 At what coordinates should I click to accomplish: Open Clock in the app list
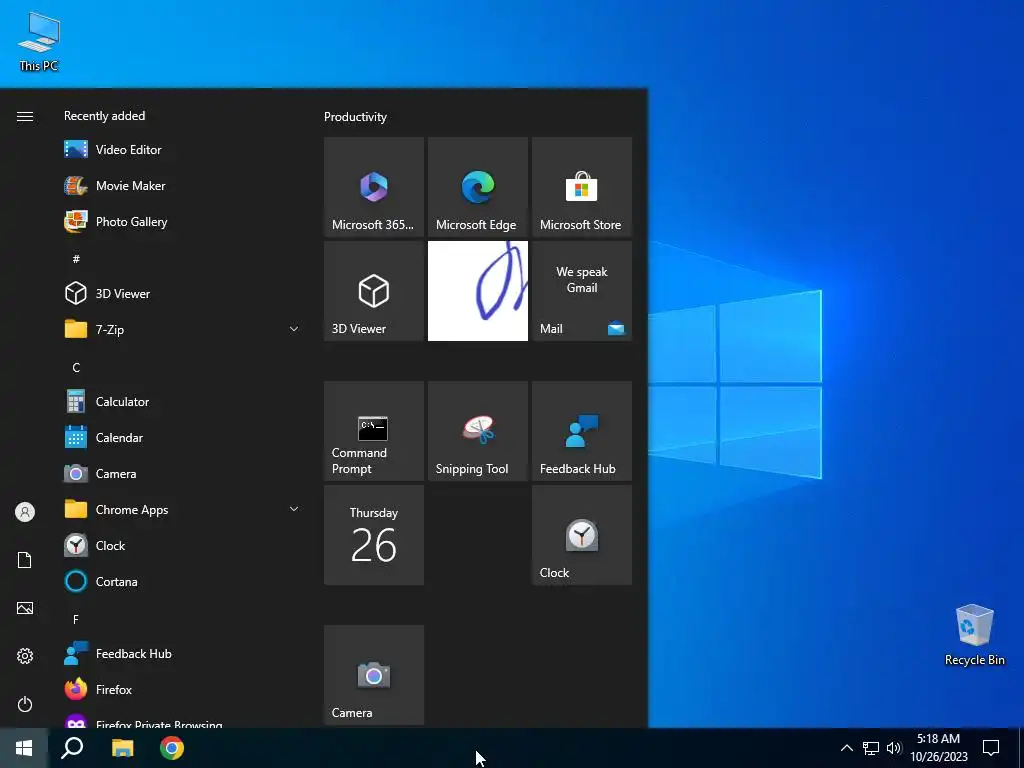(183, 545)
